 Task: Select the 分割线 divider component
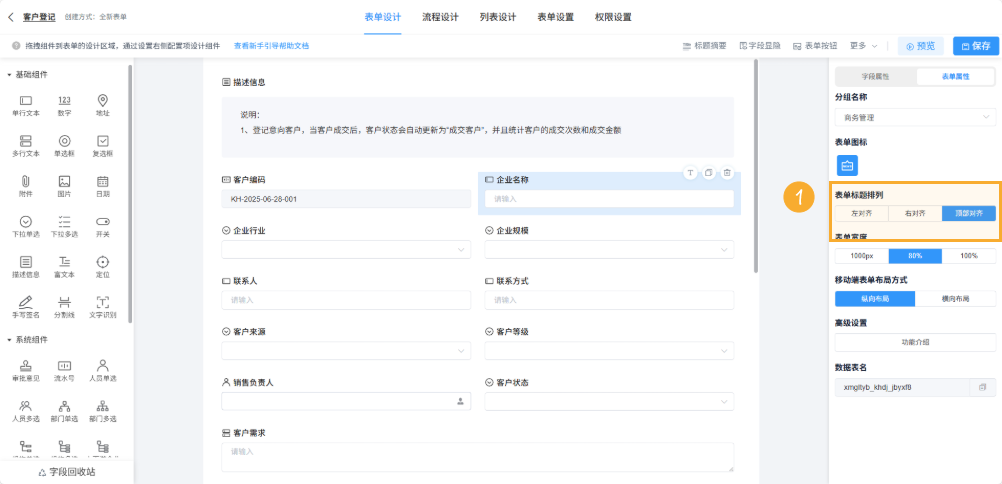[64, 308]
